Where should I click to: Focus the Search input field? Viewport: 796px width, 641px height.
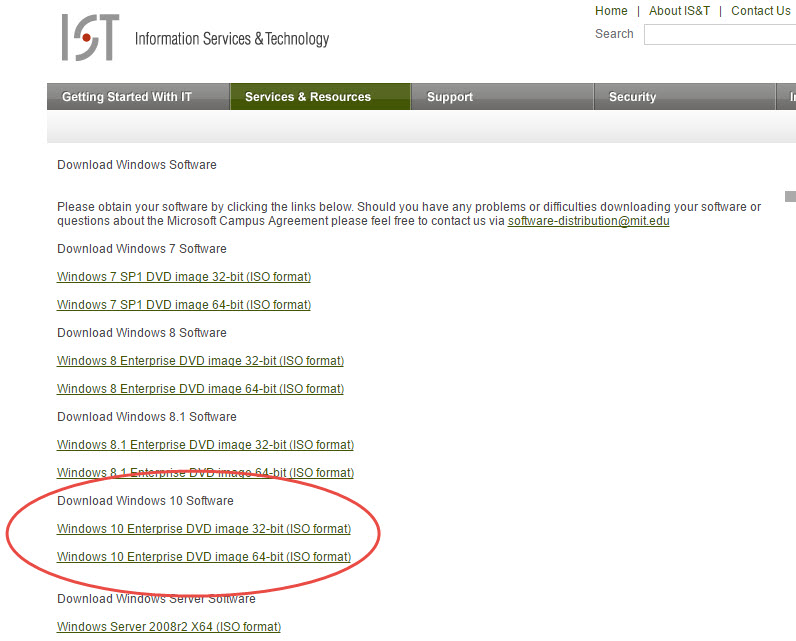pyautogui.click(x=720, y=35)
